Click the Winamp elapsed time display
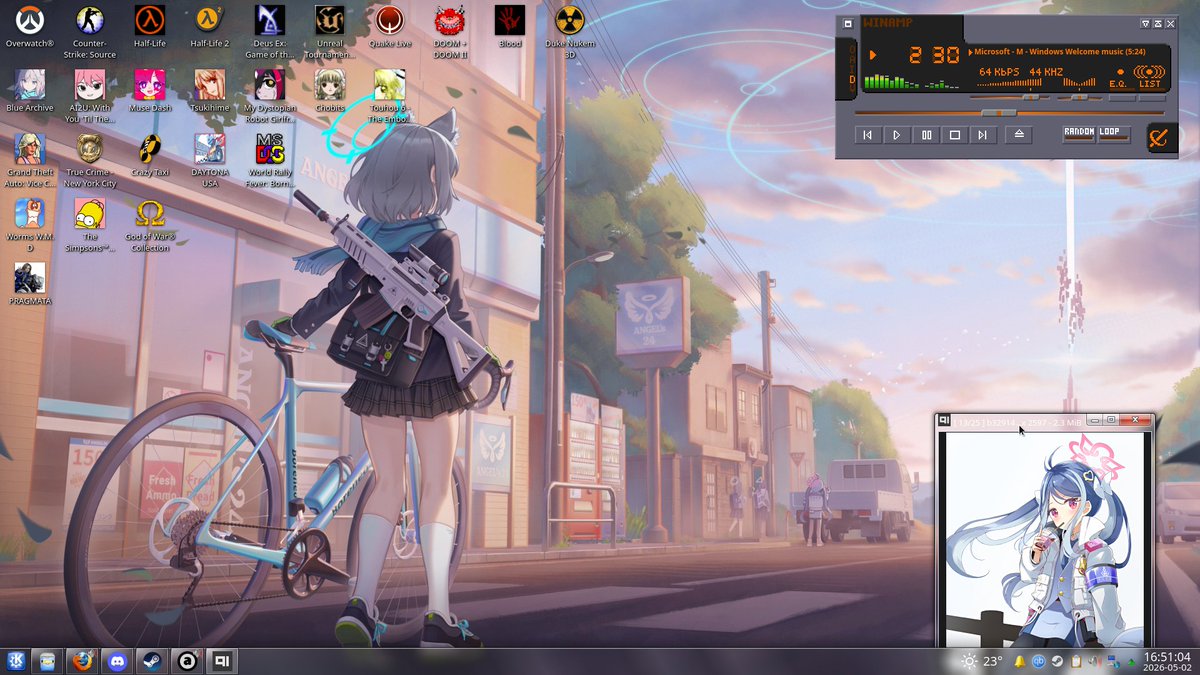Screen dimensions: 1200x675 tap(933, 56)
